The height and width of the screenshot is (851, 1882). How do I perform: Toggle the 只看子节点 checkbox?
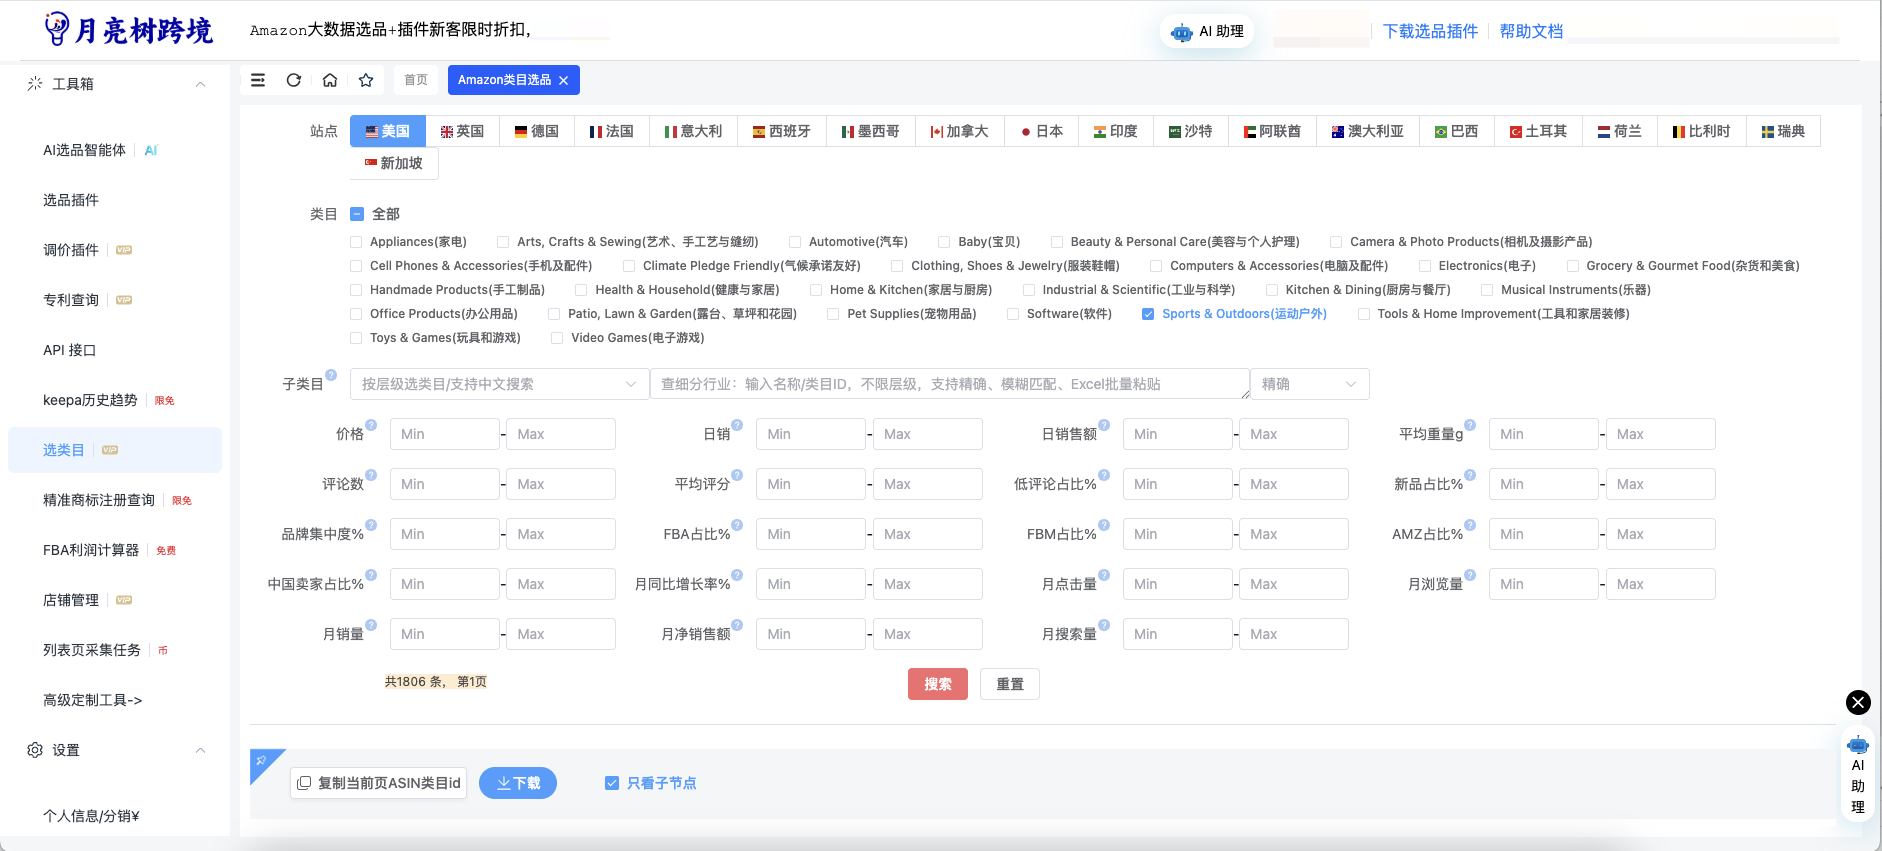612,783
